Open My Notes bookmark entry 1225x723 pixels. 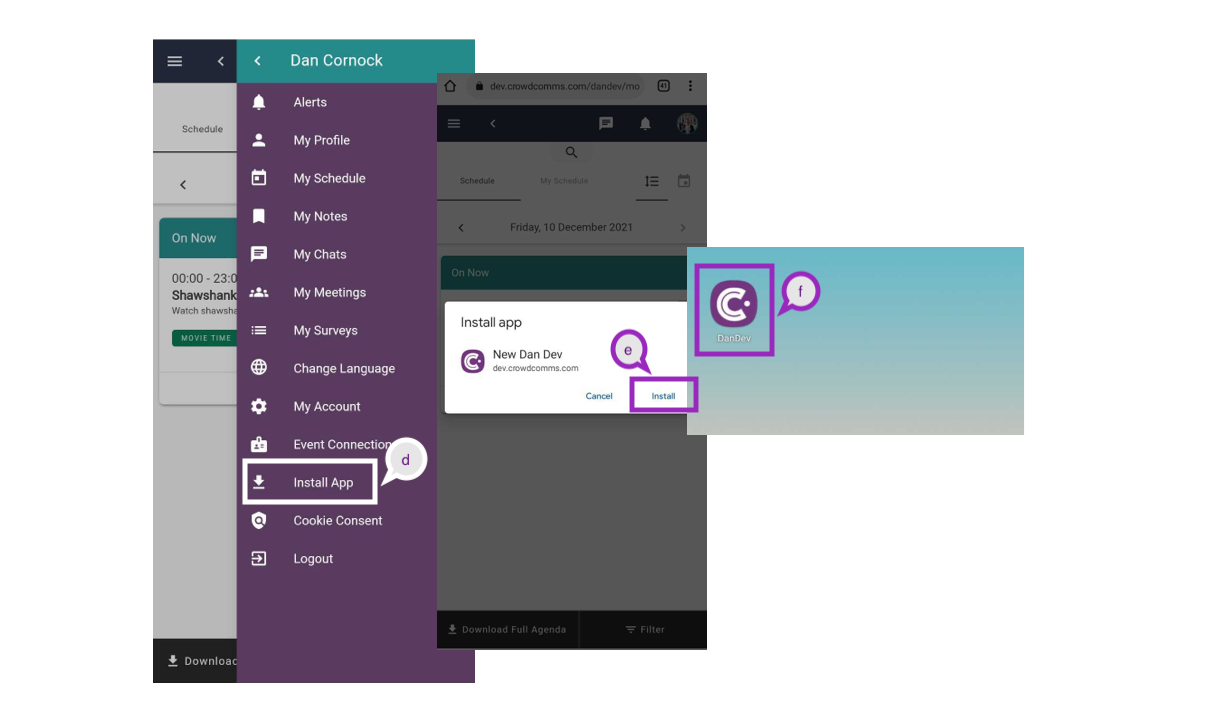[x=320, y=216]
